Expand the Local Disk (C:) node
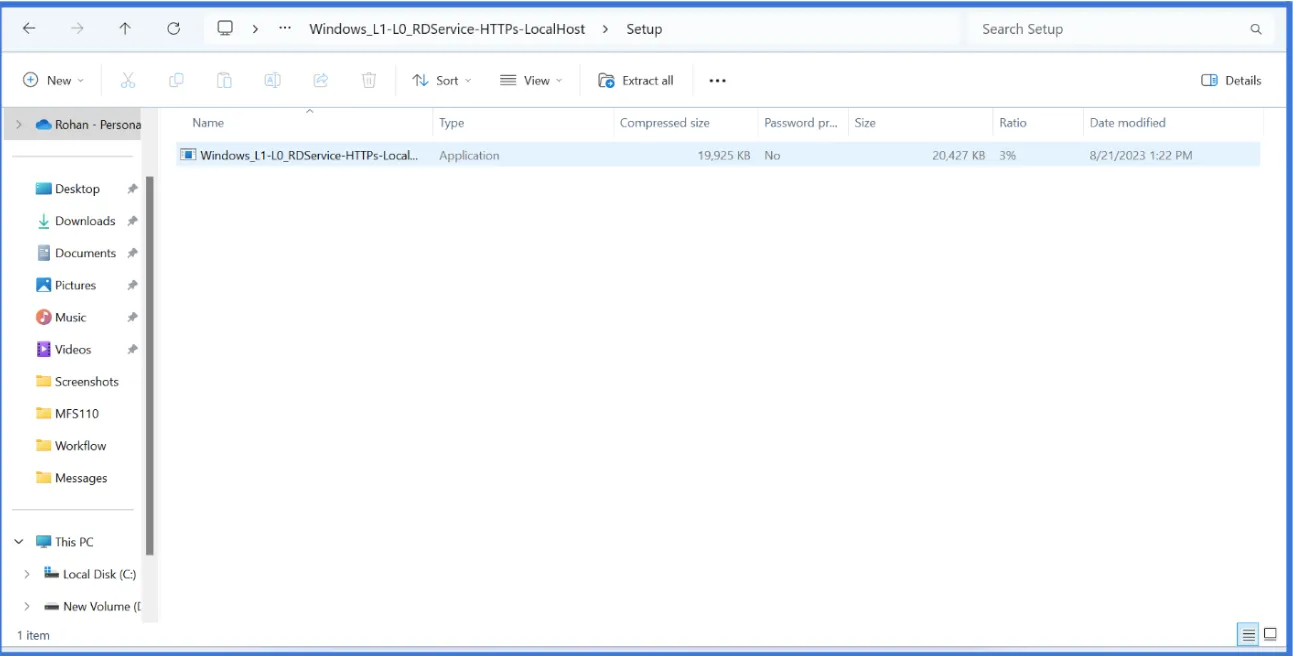Image resolution: width=1293 pixels, height=656 pixels. click(27, 574)
